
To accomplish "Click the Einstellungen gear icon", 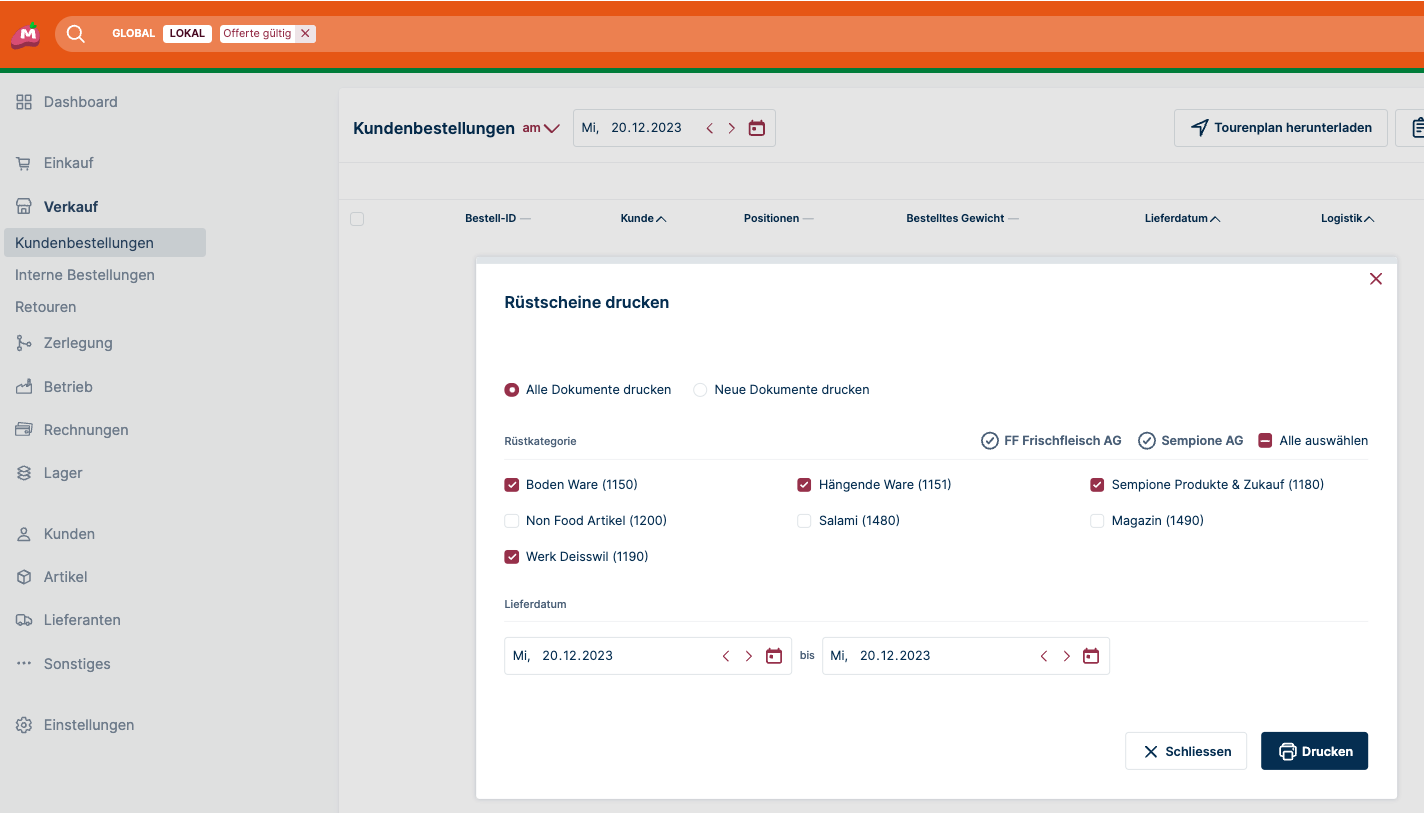I will click(24, 725).
